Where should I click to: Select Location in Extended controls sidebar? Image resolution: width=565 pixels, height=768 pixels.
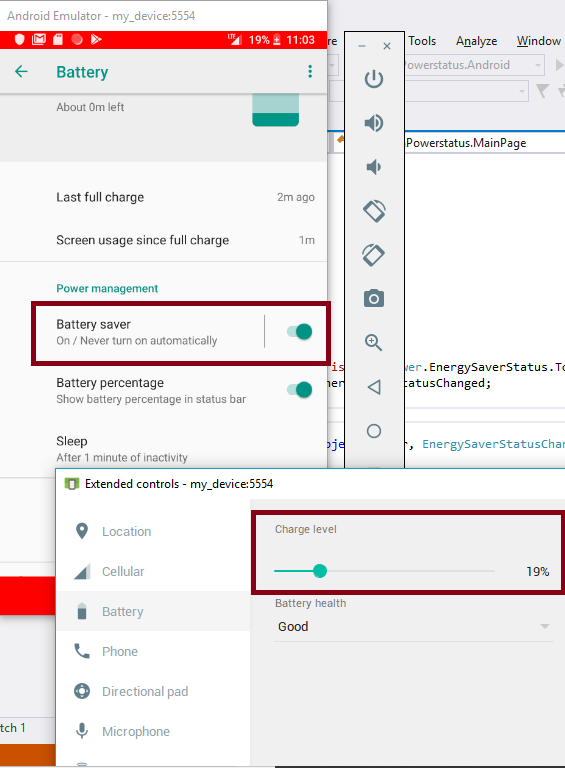pos(153,531)
